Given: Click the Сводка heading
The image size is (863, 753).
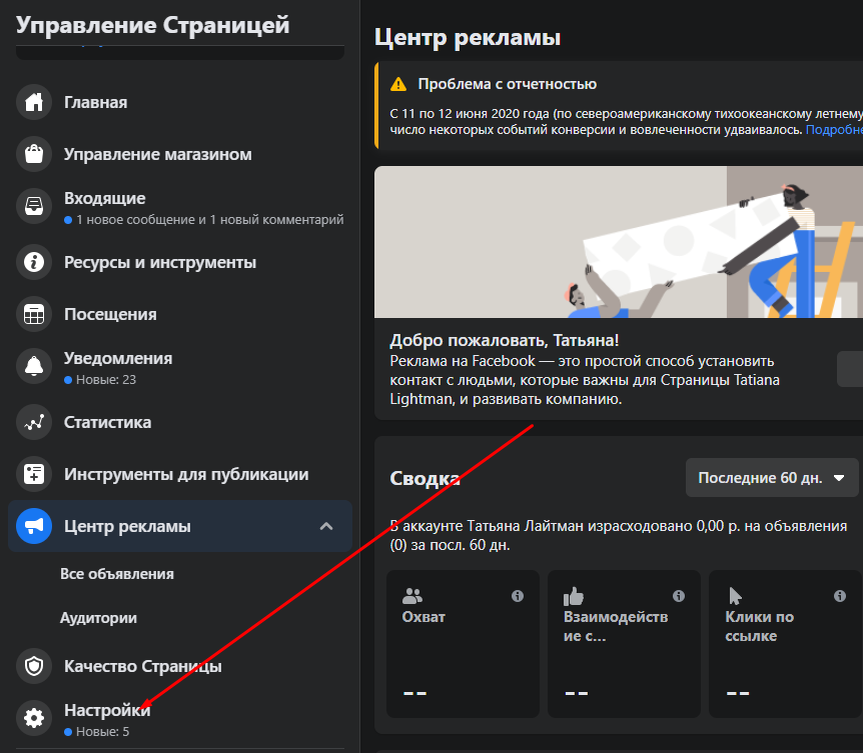Looking at the screenshot, I should (x=425, y=478).
